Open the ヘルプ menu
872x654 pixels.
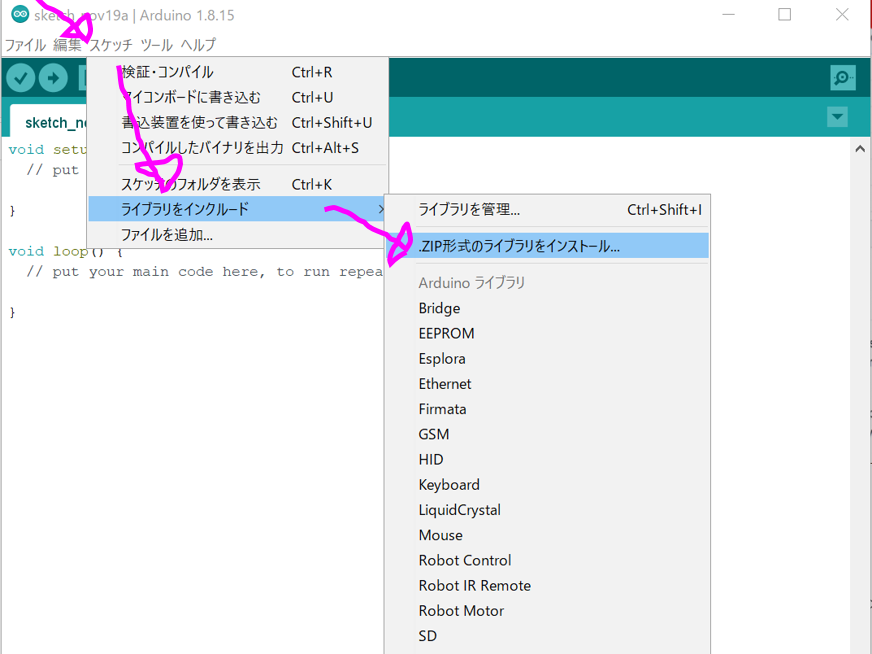click(x=198, y=45)
